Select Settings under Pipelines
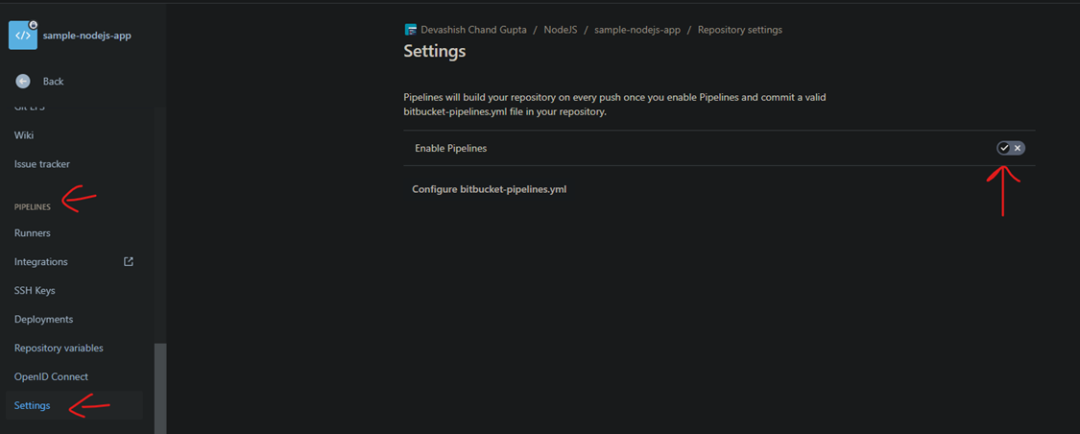The width and height of the screenshot is (1080, 434). (32, 406)
